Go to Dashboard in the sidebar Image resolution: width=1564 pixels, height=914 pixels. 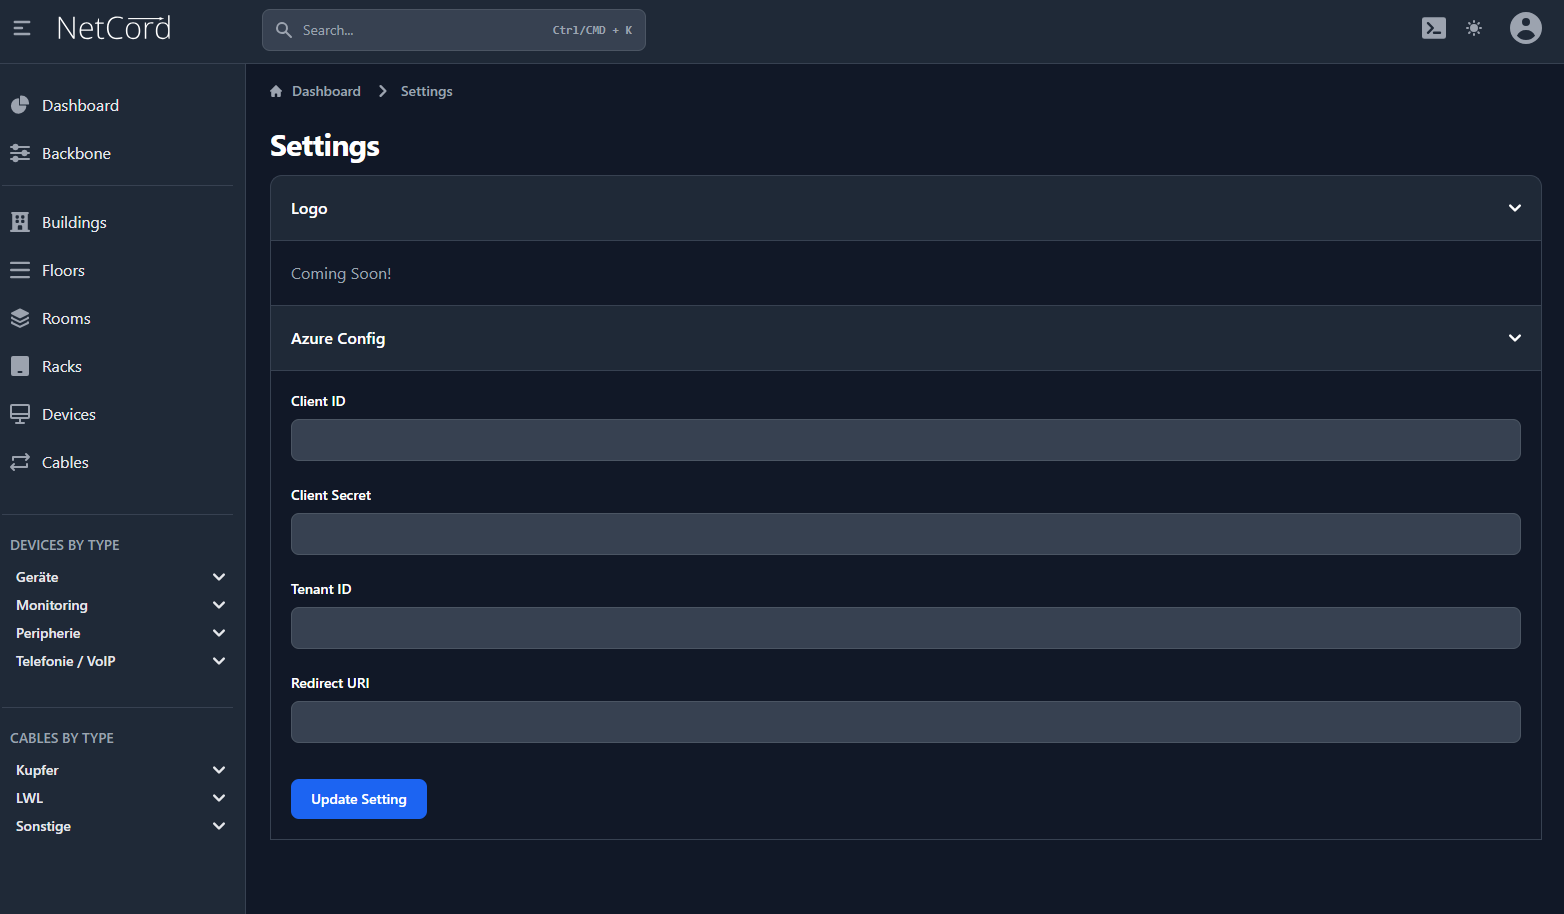80,105
